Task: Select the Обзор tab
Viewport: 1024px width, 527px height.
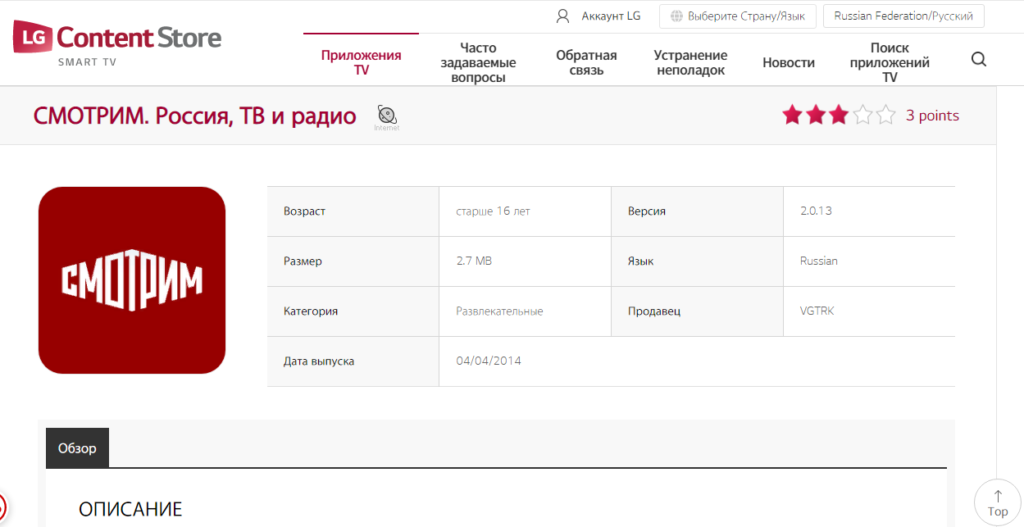Action: point(77,448)
